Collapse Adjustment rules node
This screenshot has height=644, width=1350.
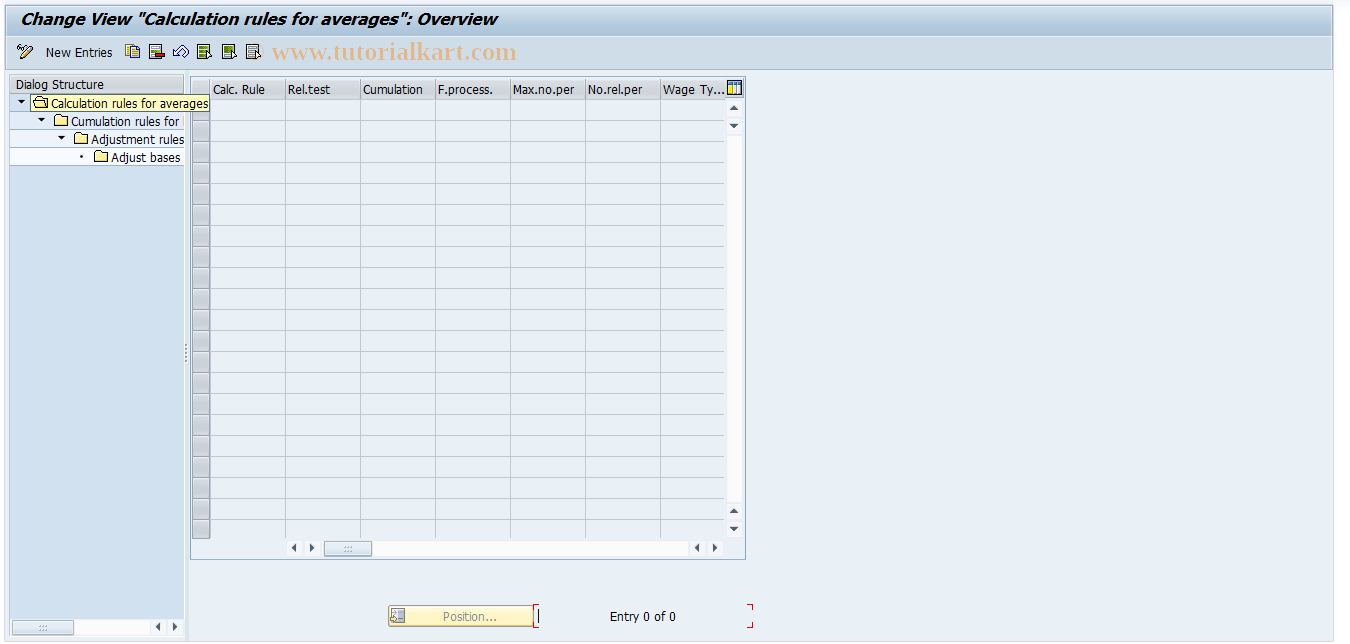(x=61, y=138)
